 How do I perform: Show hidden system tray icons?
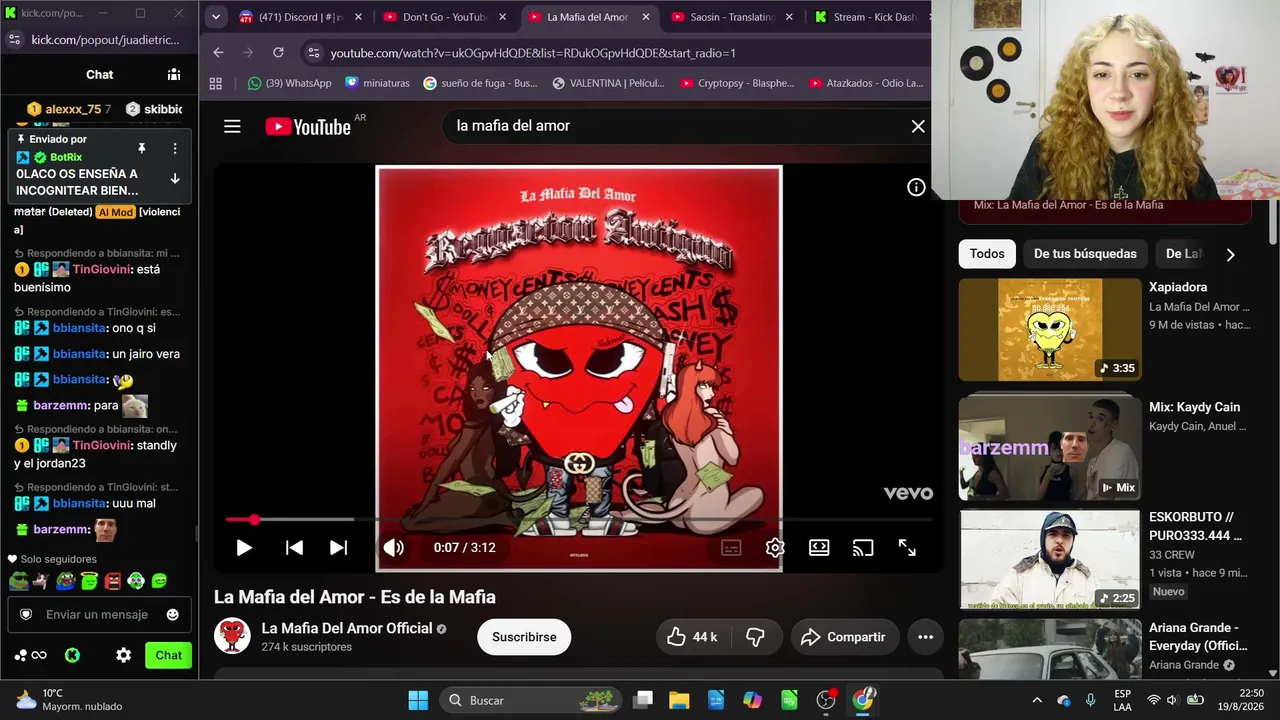(x=1037, y=700)
